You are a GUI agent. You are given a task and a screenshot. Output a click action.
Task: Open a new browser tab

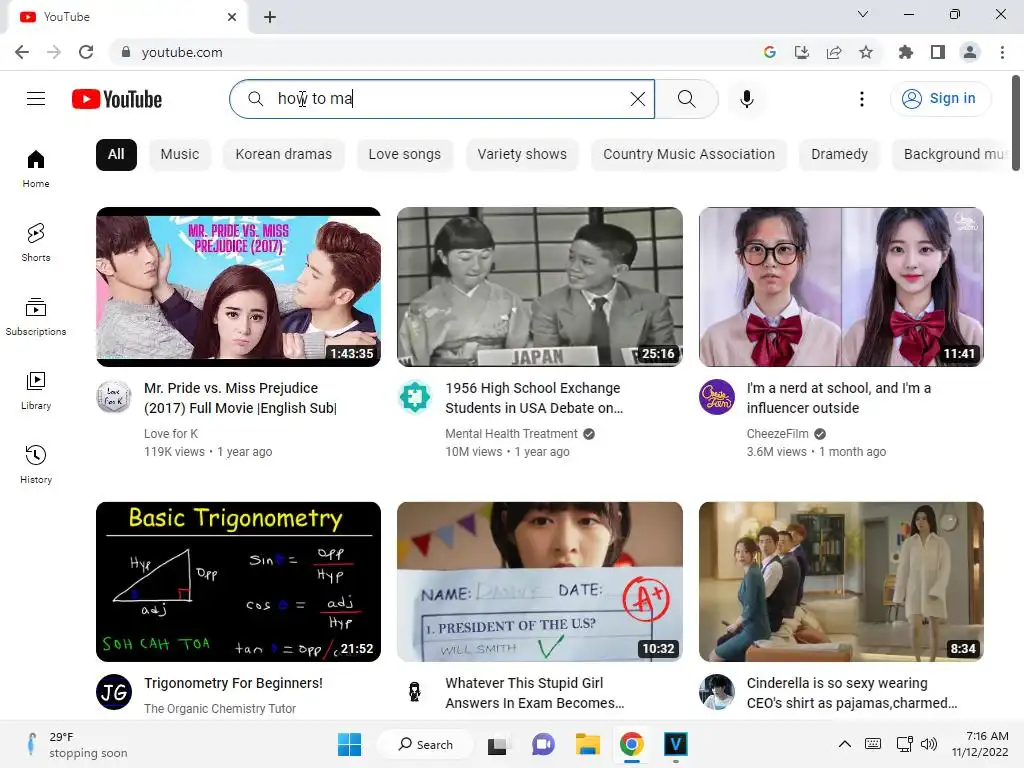(x=270, y=17)
